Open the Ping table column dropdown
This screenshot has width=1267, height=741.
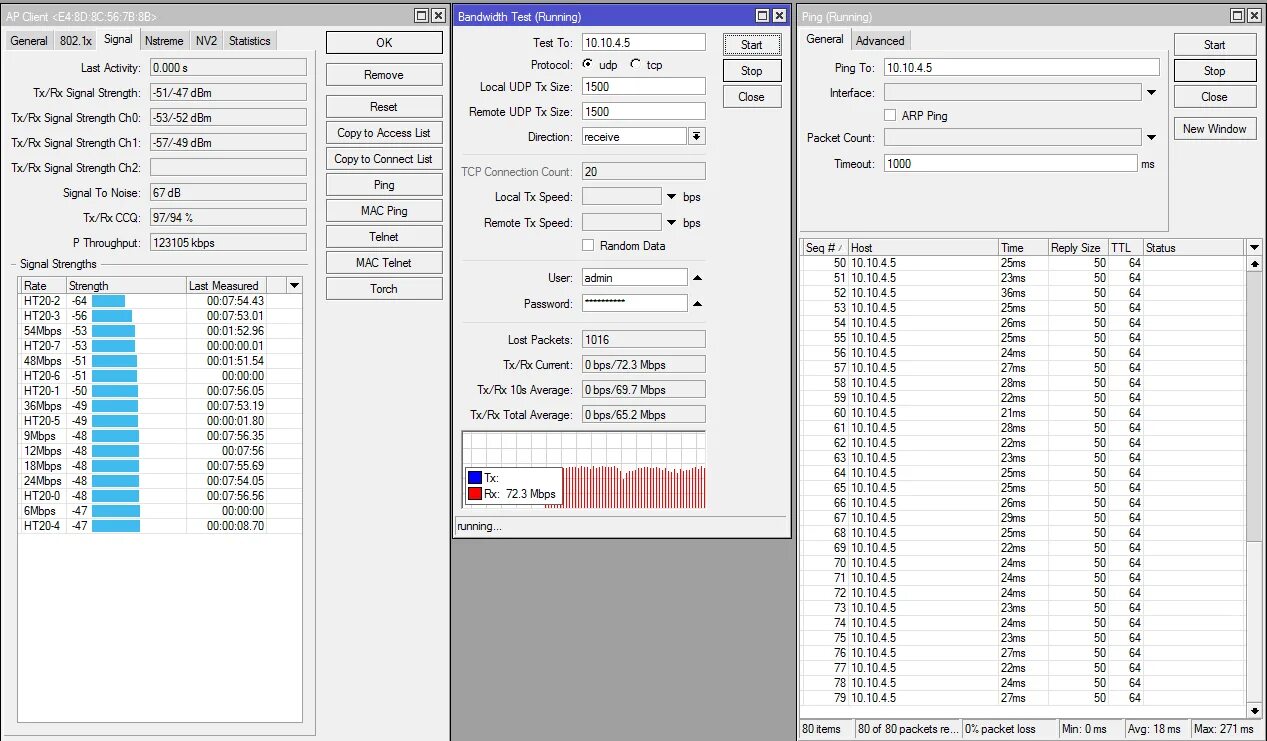point(1254,247)
